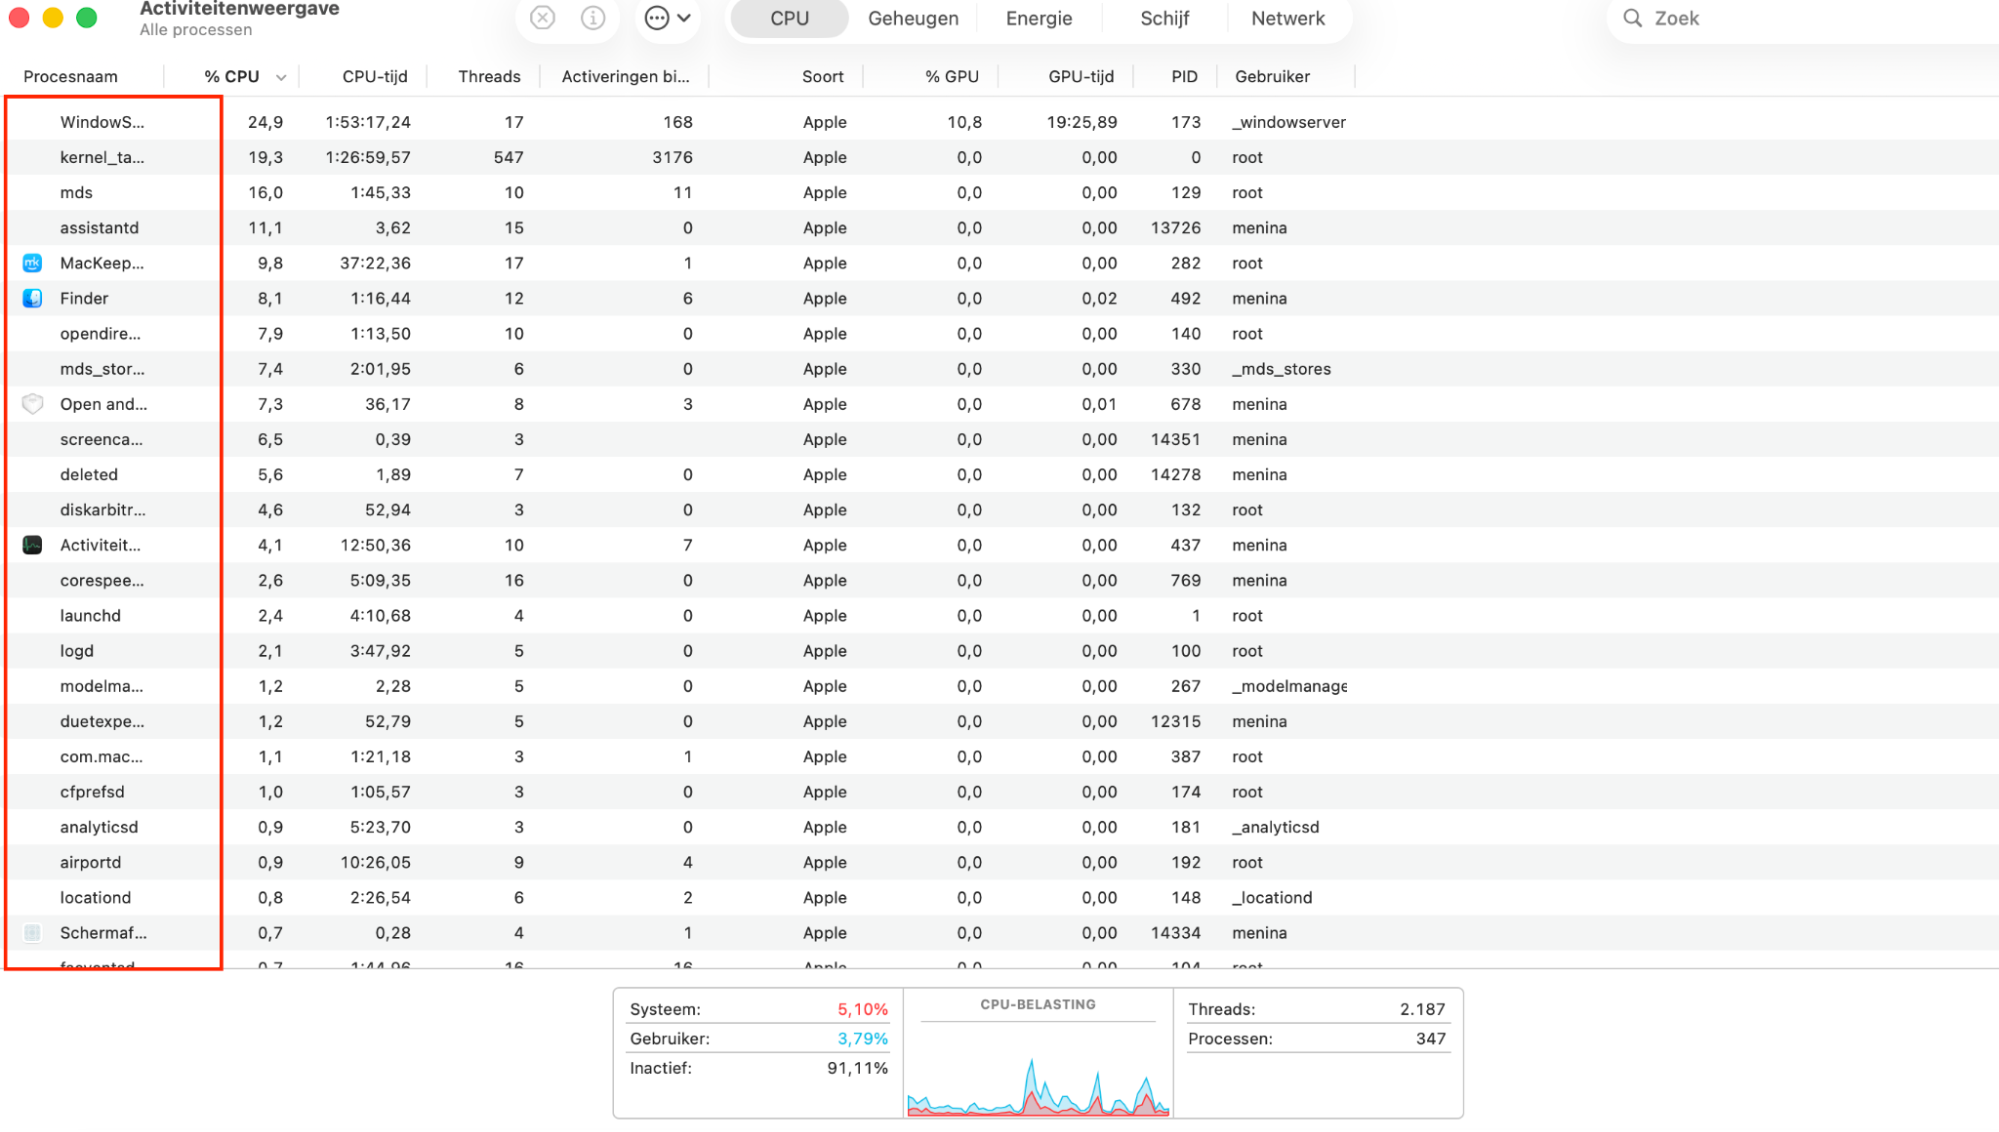1999x1132 pixels.
Task: Click the MacKeeper app icon
Action: 32,263
